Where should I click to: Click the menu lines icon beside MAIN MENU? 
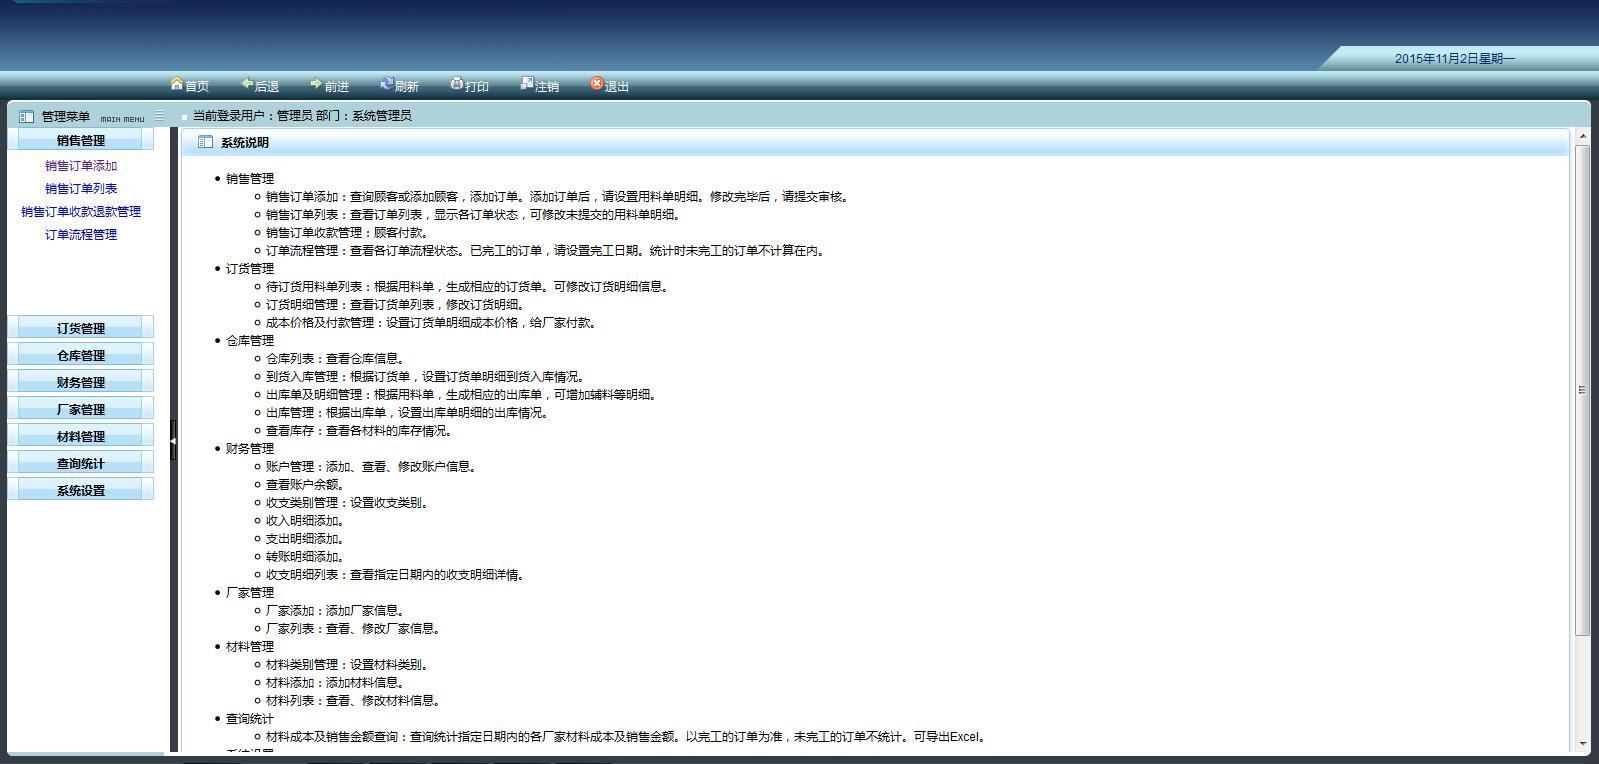pyautogui.click(x=159, y=116)
